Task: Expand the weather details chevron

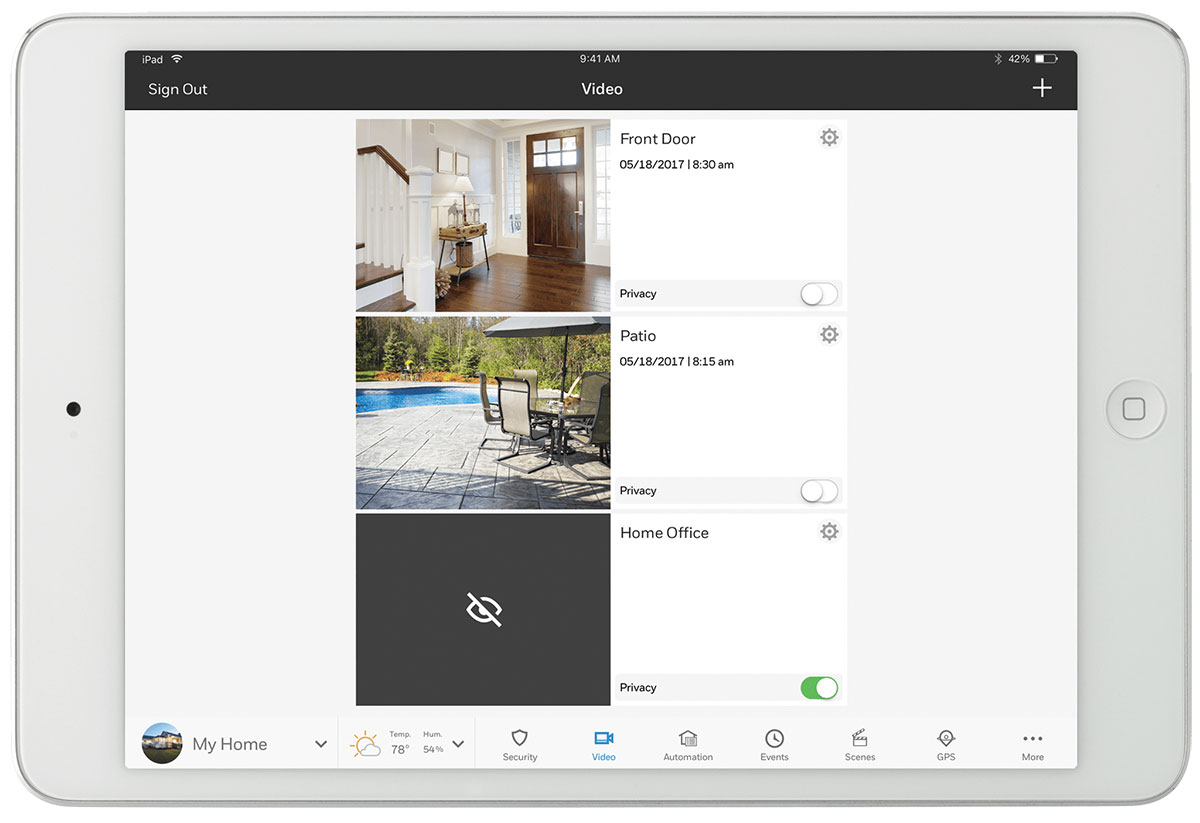Action: coord(458,744)
